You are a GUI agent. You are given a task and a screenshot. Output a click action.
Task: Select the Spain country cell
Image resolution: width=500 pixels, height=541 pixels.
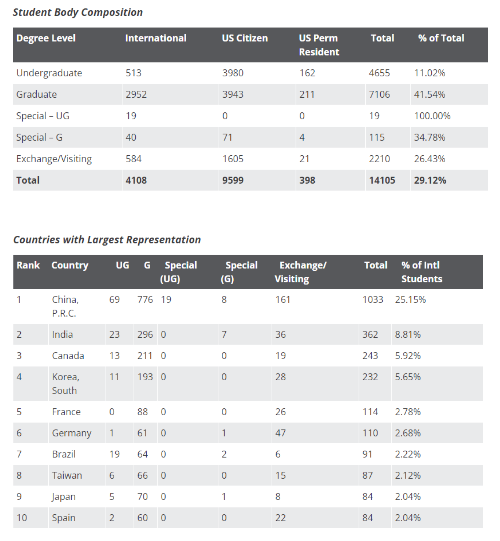[x=63, y=518]
